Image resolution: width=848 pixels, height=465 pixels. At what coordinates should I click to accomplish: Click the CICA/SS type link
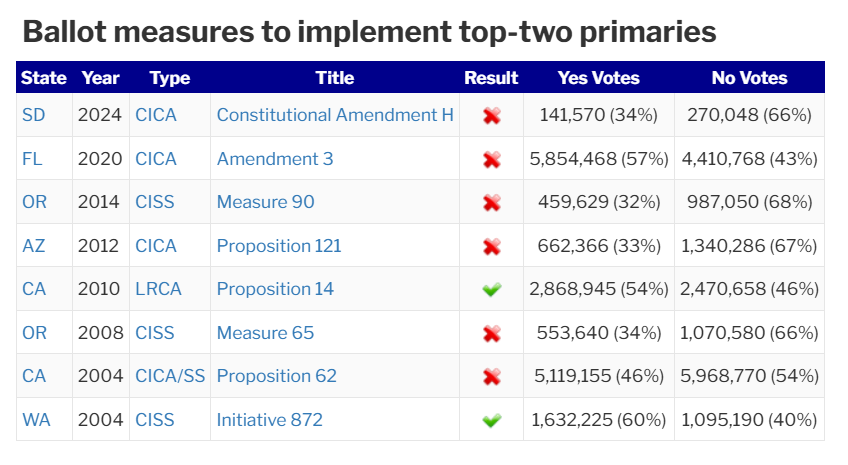pyautogui.click(x=170, y=376)
